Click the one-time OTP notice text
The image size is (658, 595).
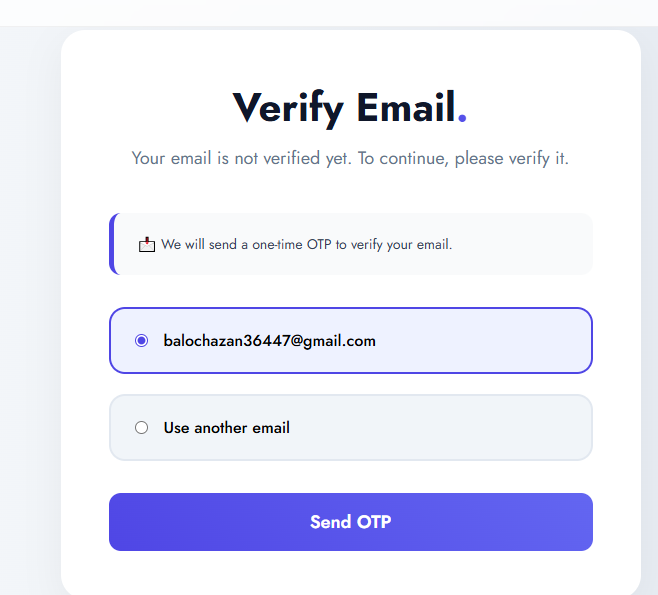(307, 244)
